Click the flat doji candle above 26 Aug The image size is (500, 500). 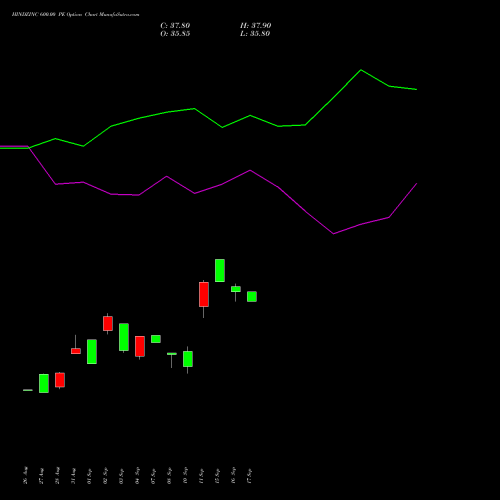[x=28, y=390]
